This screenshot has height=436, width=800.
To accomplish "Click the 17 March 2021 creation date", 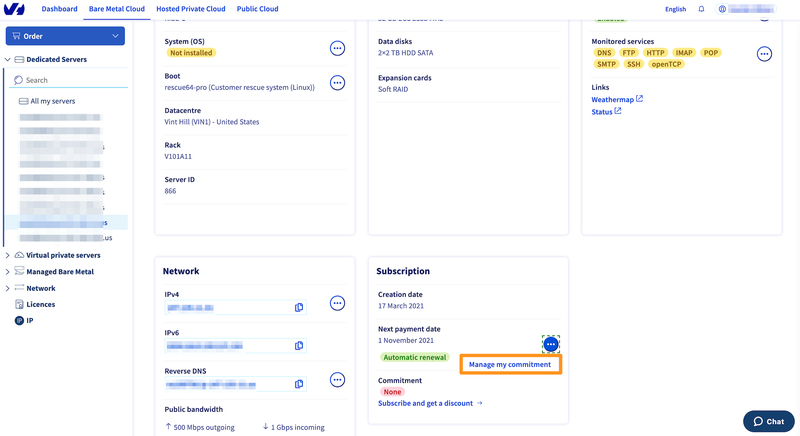I will (401, 305).
